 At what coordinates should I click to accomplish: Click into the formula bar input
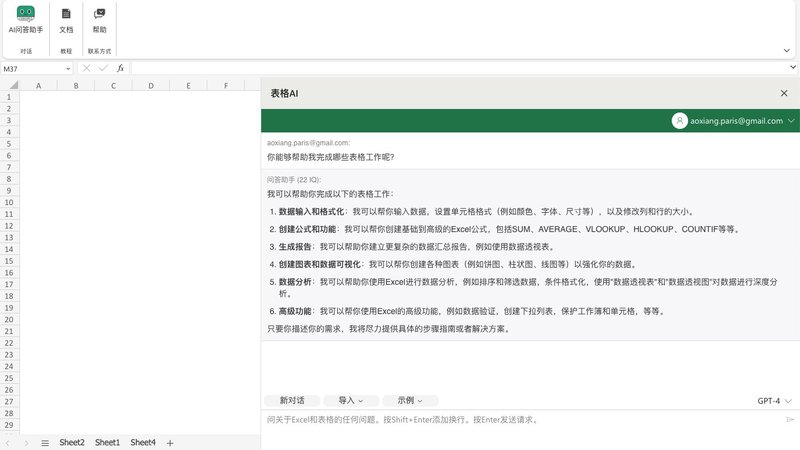point(459,68)
